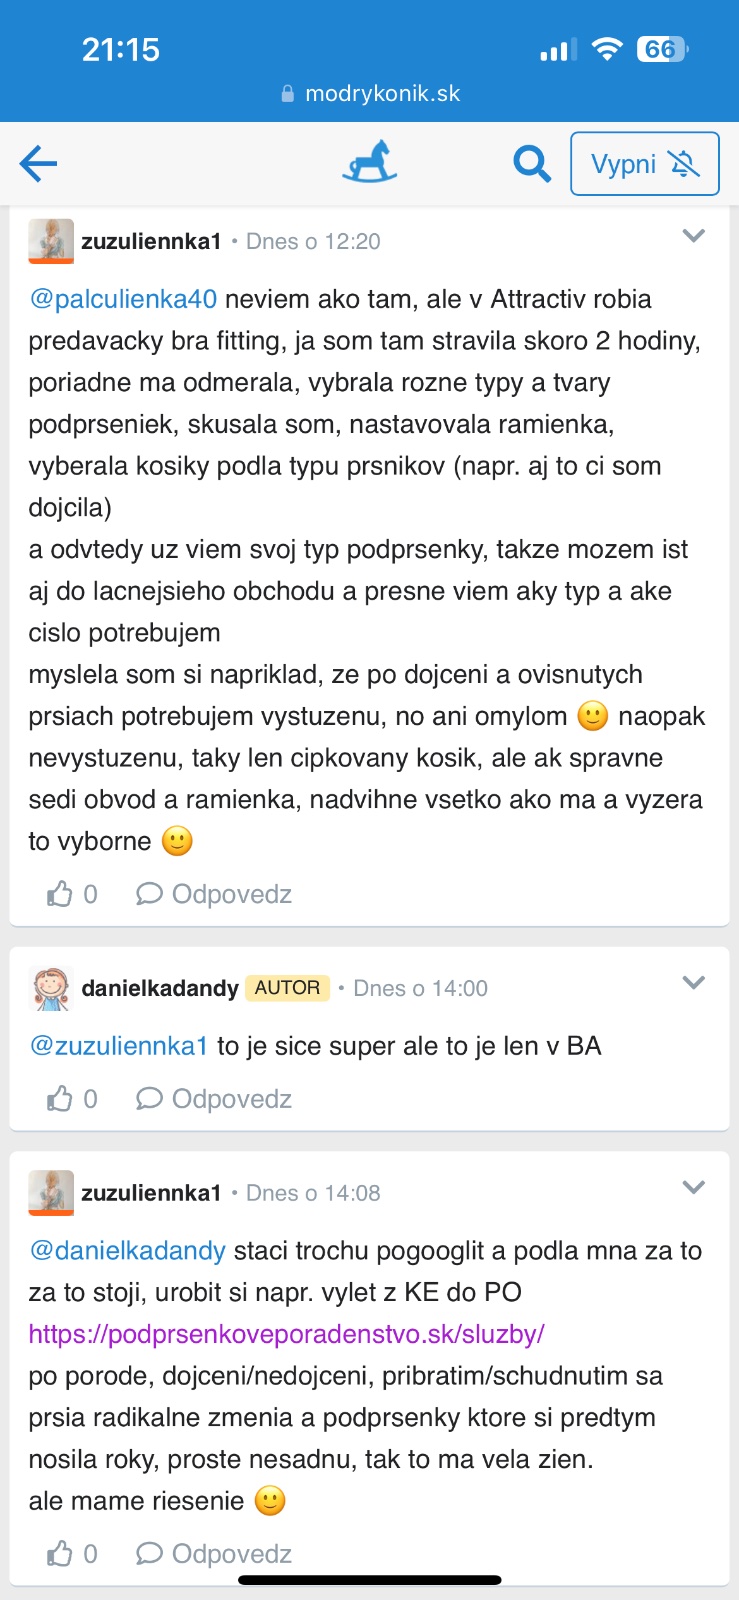Open the rocking horse home logo
739x1600 pixels.
click(x=369, y=163)
